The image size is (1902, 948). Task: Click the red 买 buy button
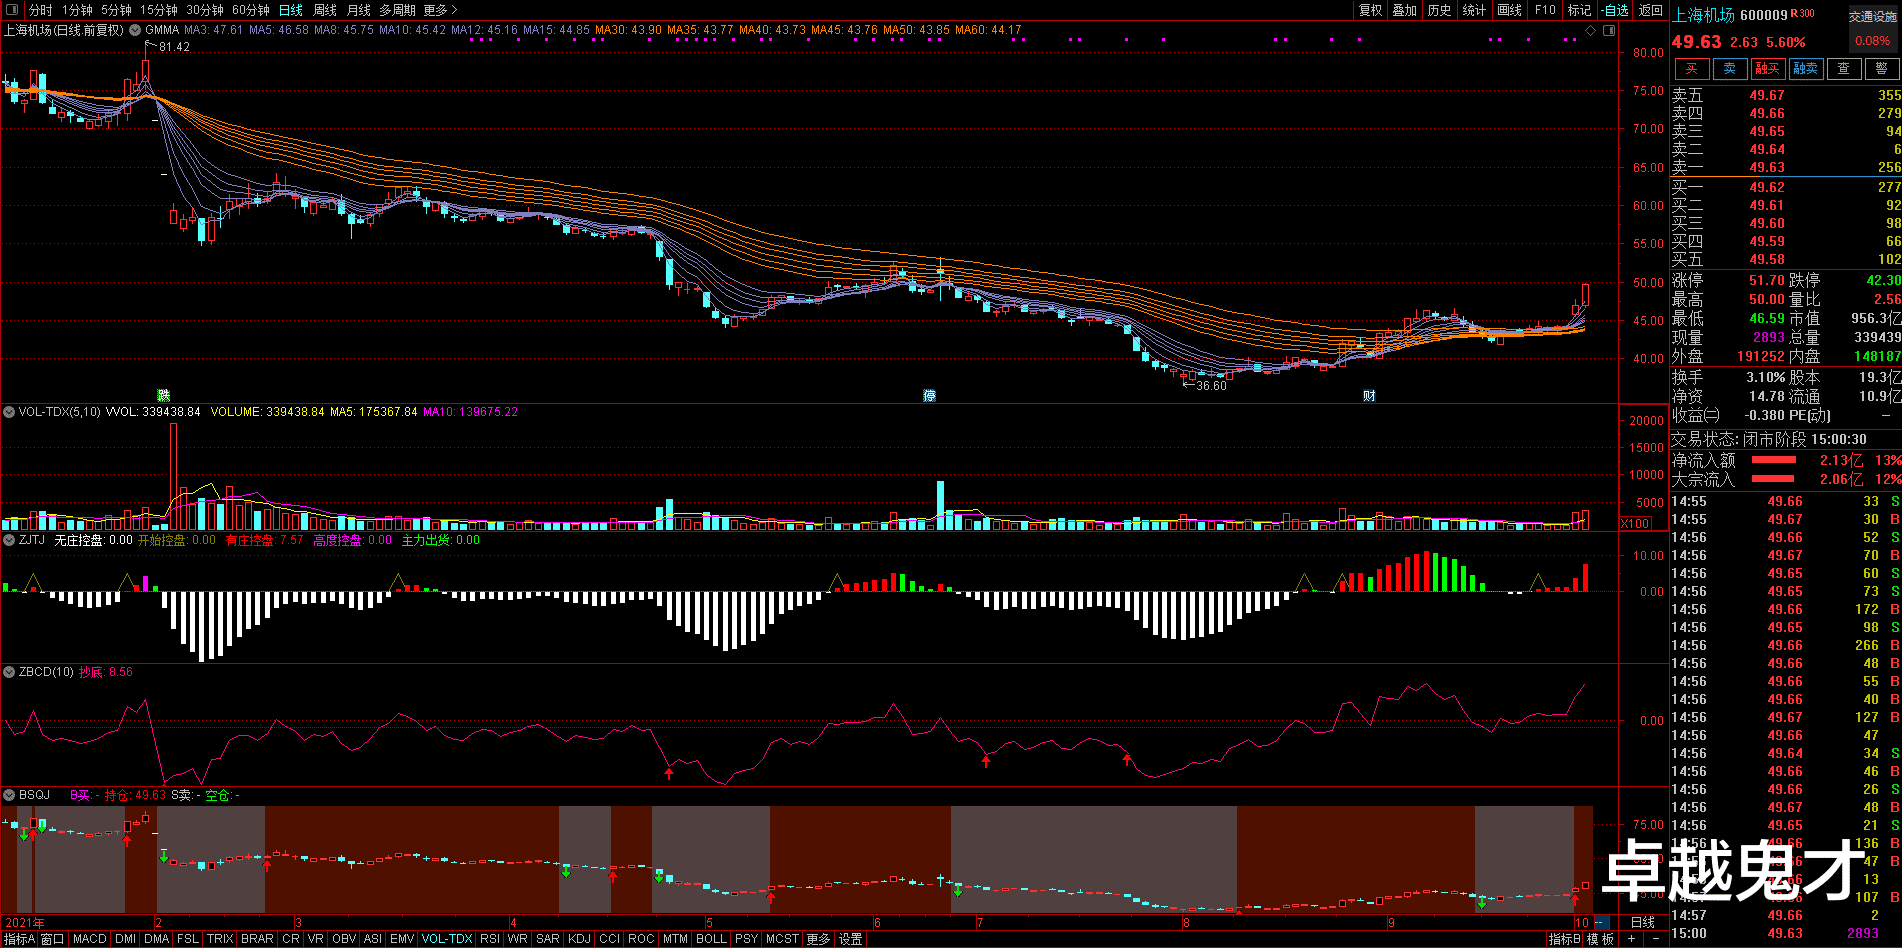1691,68
